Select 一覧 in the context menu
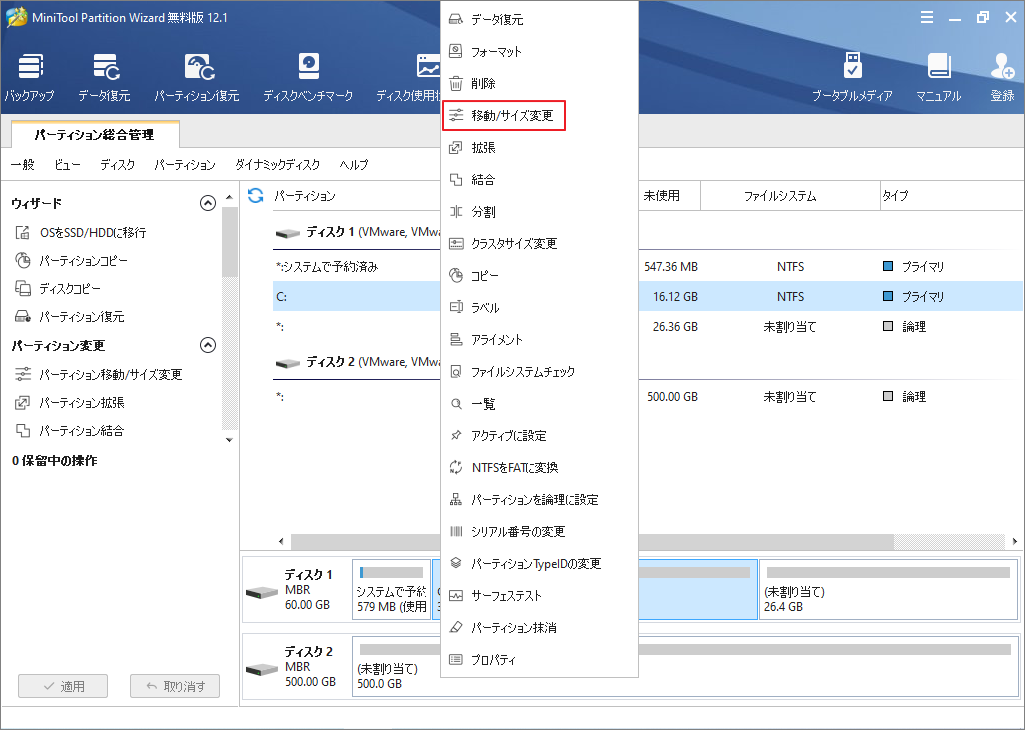This screenshot has height=730, width=1025. [x=539, y=404]
